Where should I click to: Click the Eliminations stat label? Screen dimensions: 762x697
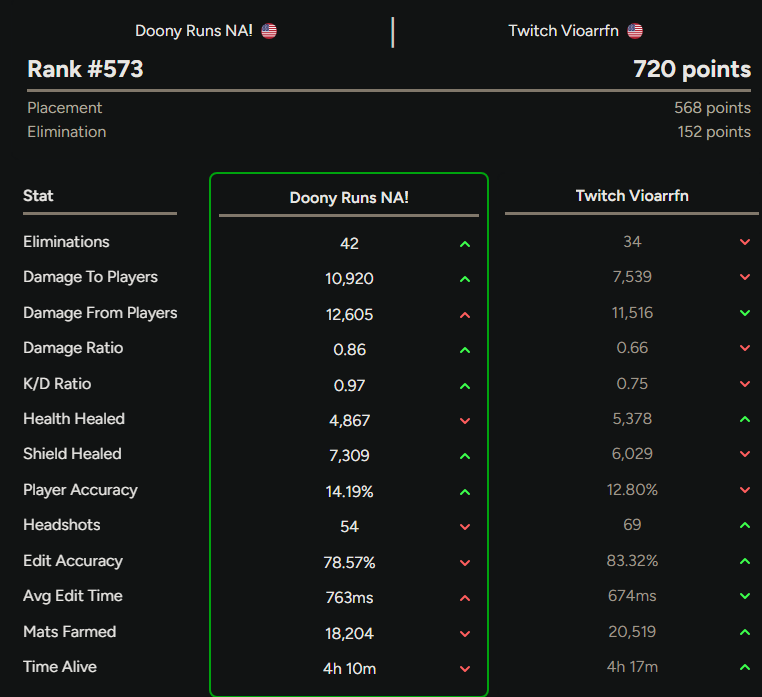point(67,242)
